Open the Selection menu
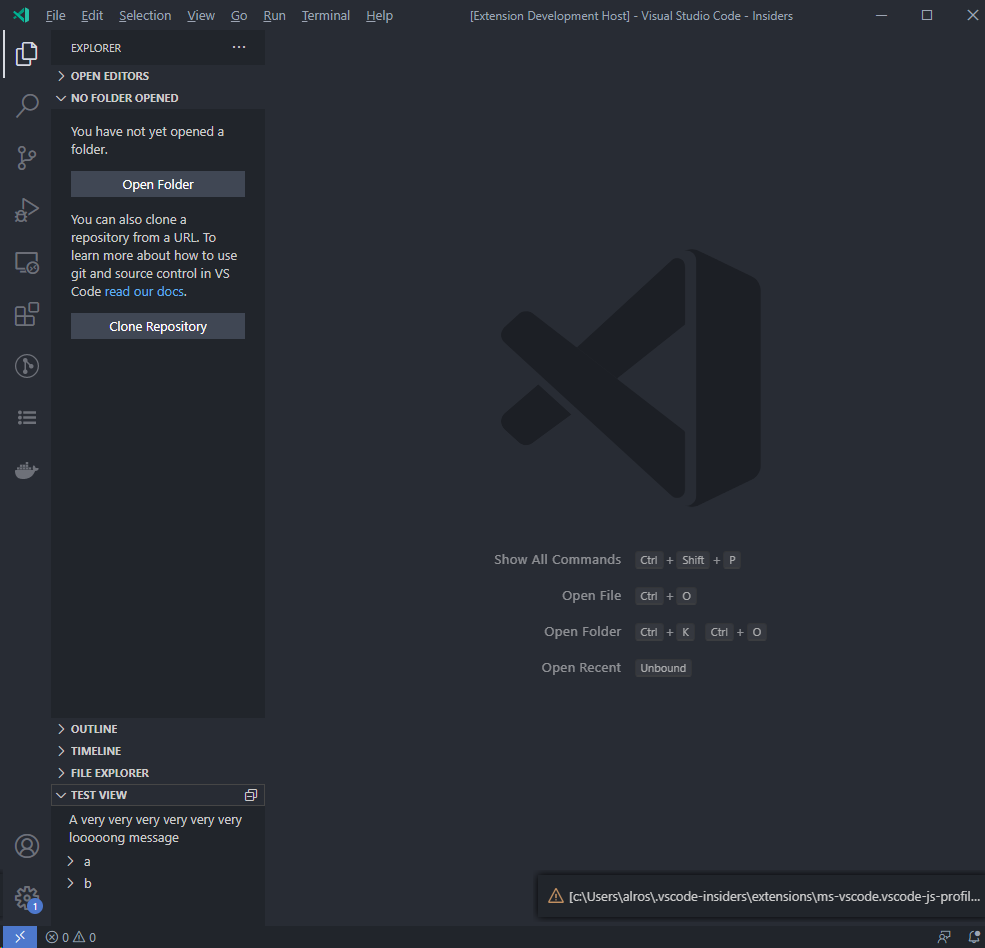Image resolution: width=985 pixels, height=948 pixels. coord(144,15)
